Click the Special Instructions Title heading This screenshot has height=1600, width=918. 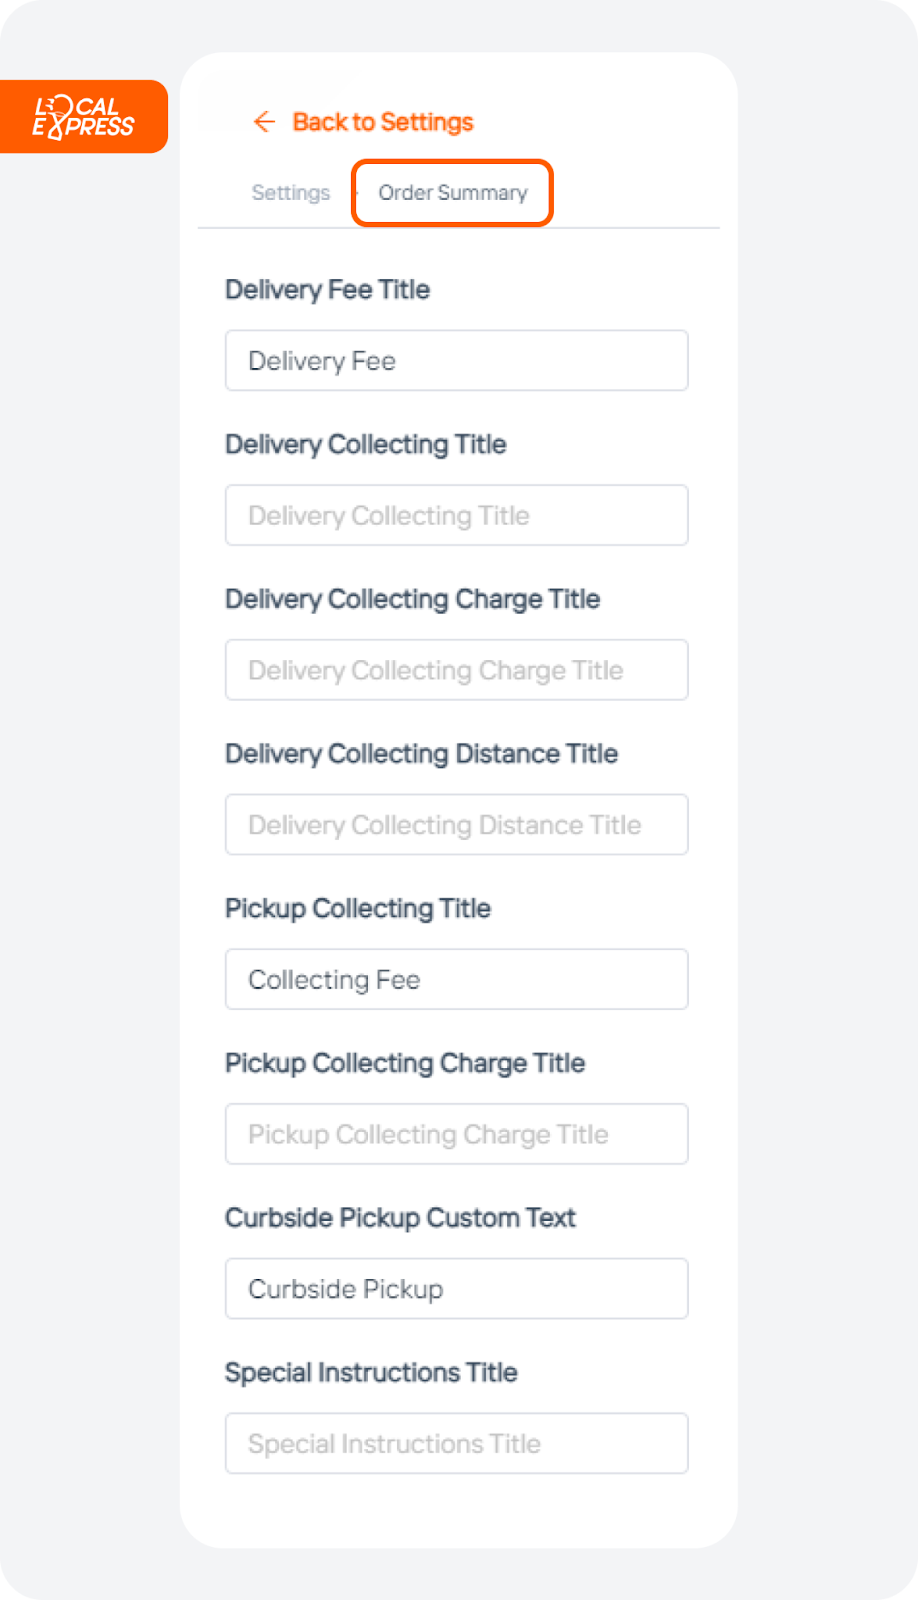(371, 1373)
